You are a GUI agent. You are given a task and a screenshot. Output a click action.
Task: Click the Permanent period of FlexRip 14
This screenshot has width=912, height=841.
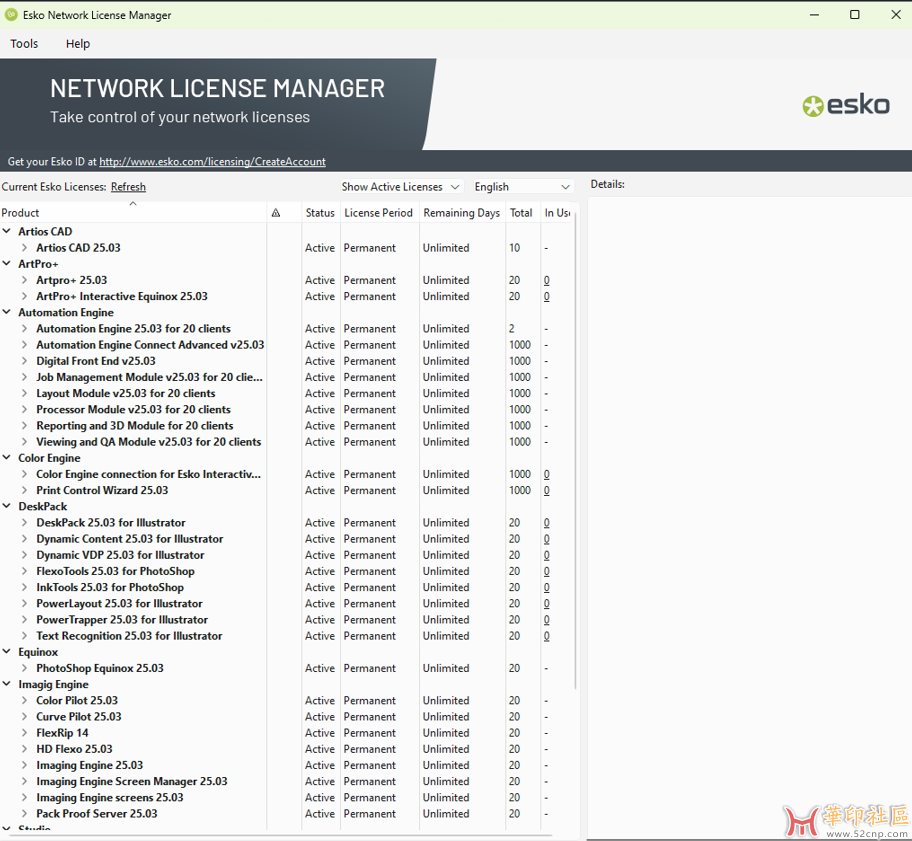369,733
